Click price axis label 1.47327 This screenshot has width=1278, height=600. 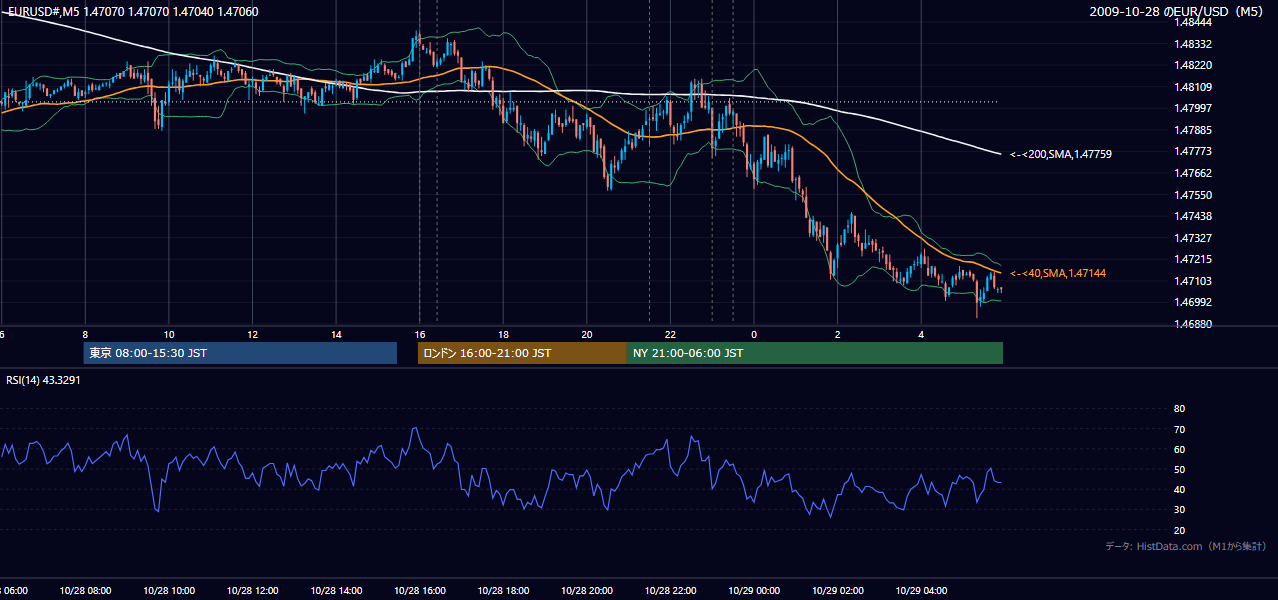click(x=1194, y=238)
